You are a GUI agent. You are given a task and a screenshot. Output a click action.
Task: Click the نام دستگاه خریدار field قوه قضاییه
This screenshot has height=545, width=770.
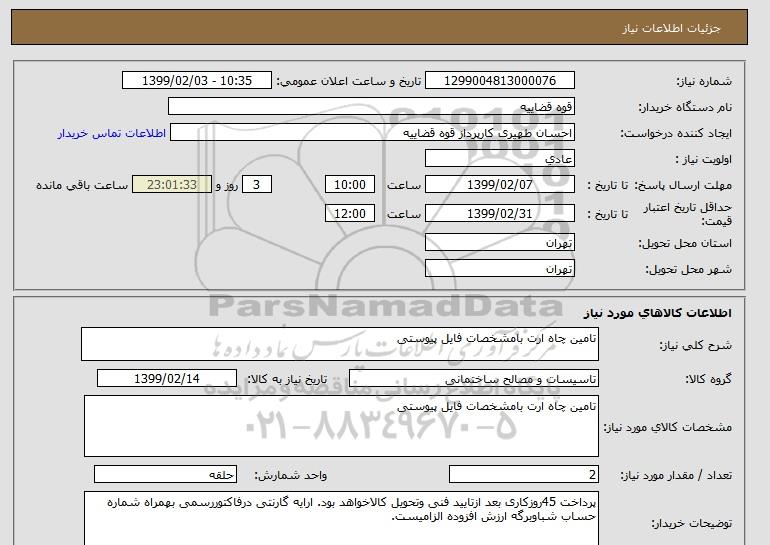tap(371, 107)
